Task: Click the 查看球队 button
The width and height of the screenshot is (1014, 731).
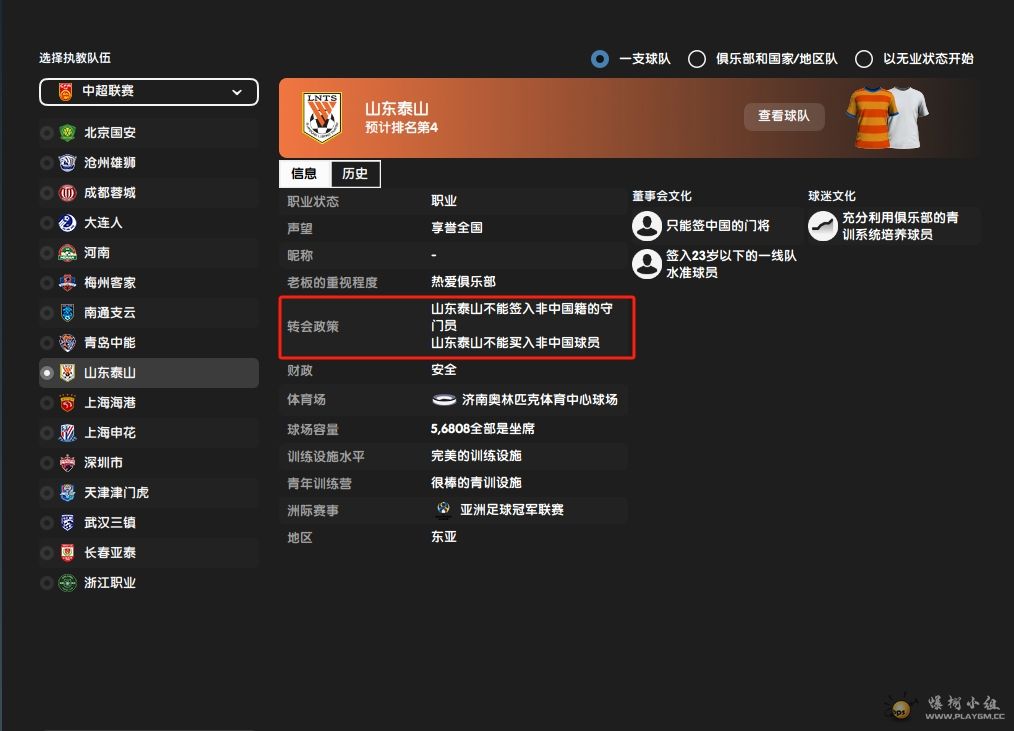Action: point(784,116)
